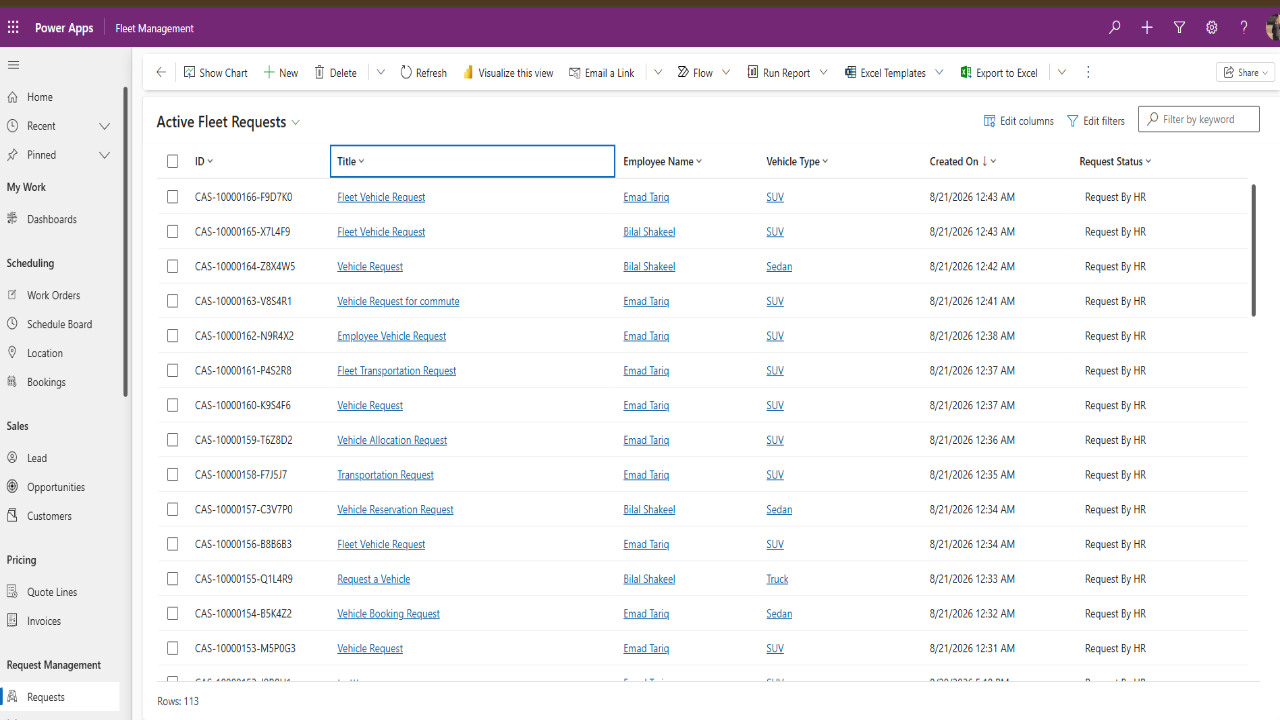Screen dimensions: 1280x720
Task: Focus the Filter by keyword box
Action: (1198, 119)
